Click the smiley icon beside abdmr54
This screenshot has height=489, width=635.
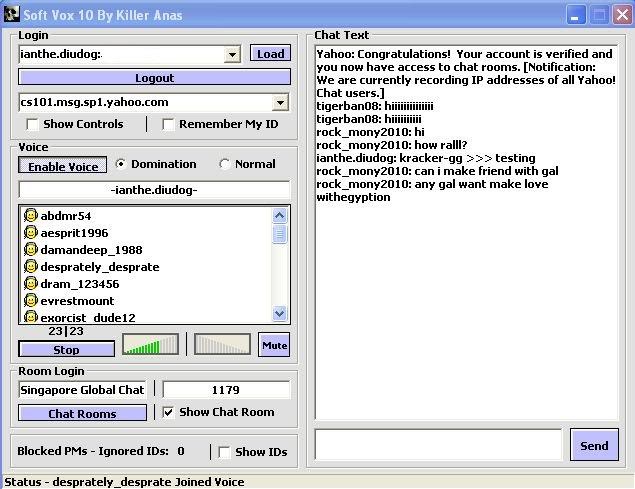click(31, 215)
